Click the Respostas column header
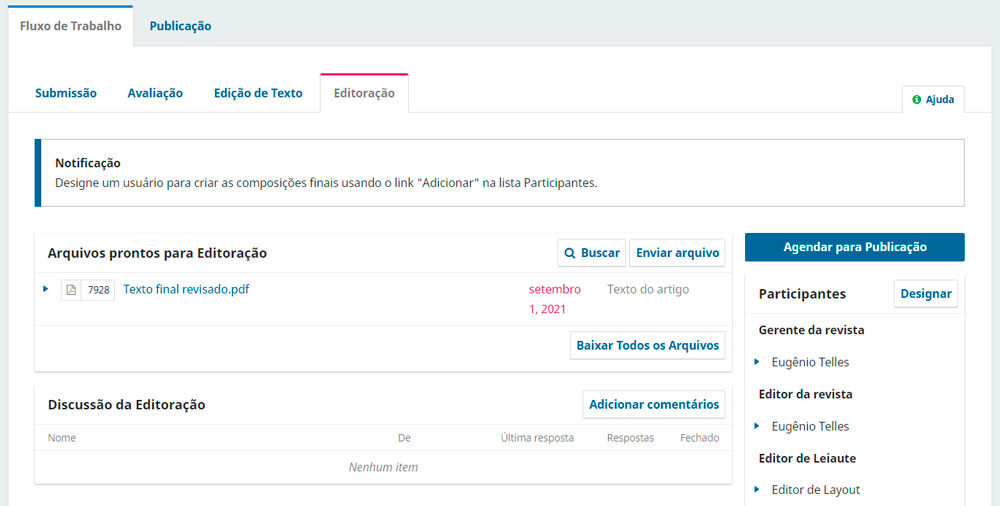Viewport: 1000px width, 506px height. pyautogui.click(x=630, y=438)
